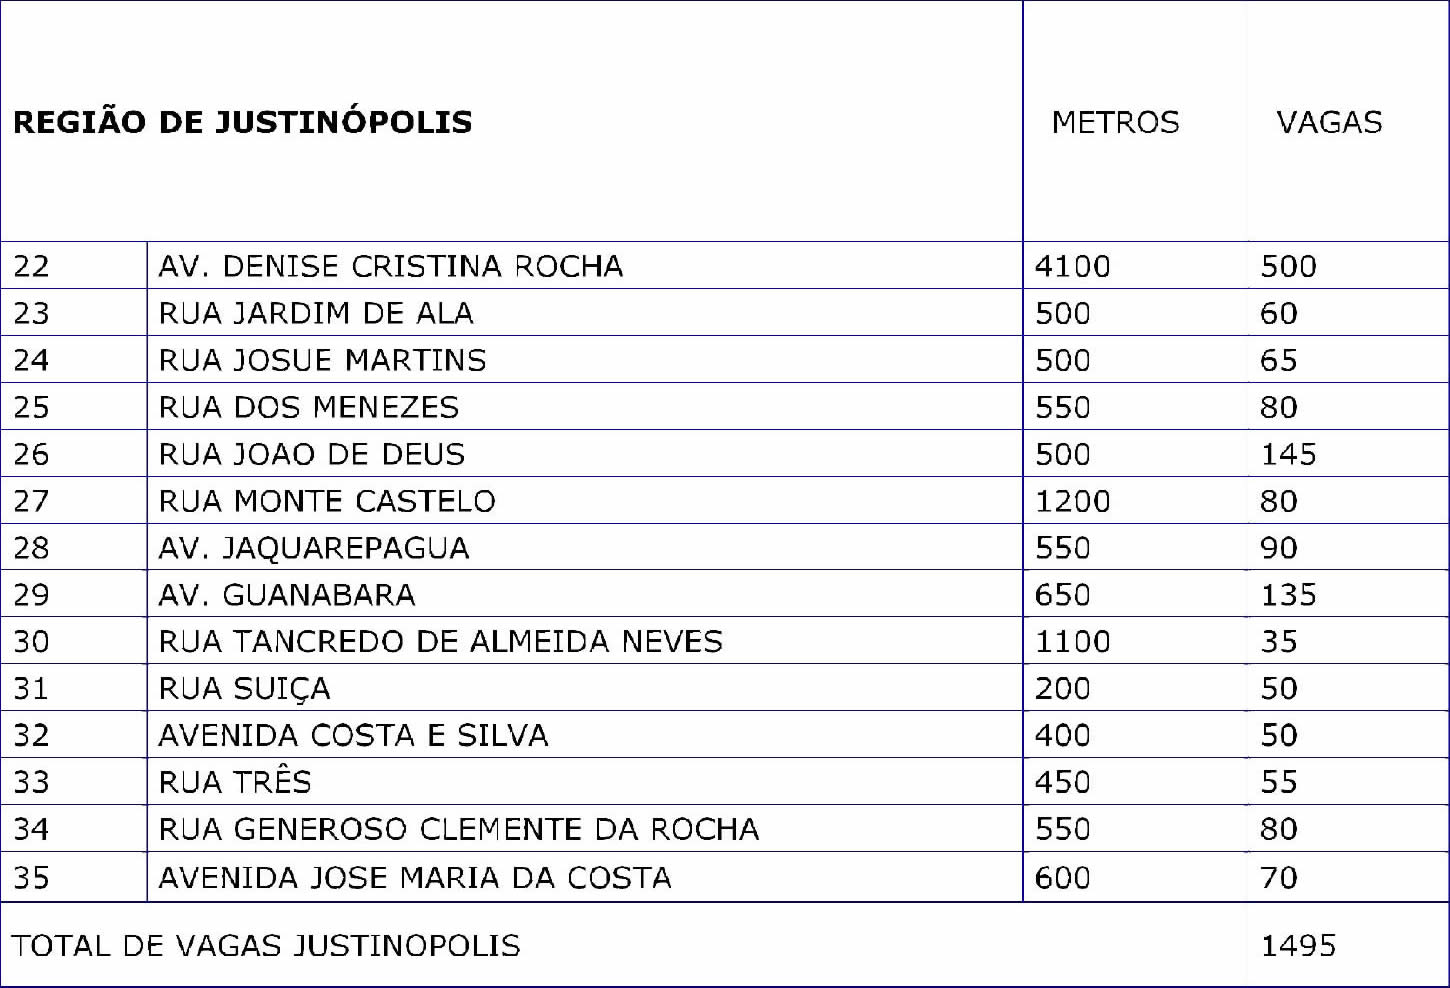
Task: Click the AV. DENISE CRISTINA ROCHA cell
Action: (x=390, y=266)
